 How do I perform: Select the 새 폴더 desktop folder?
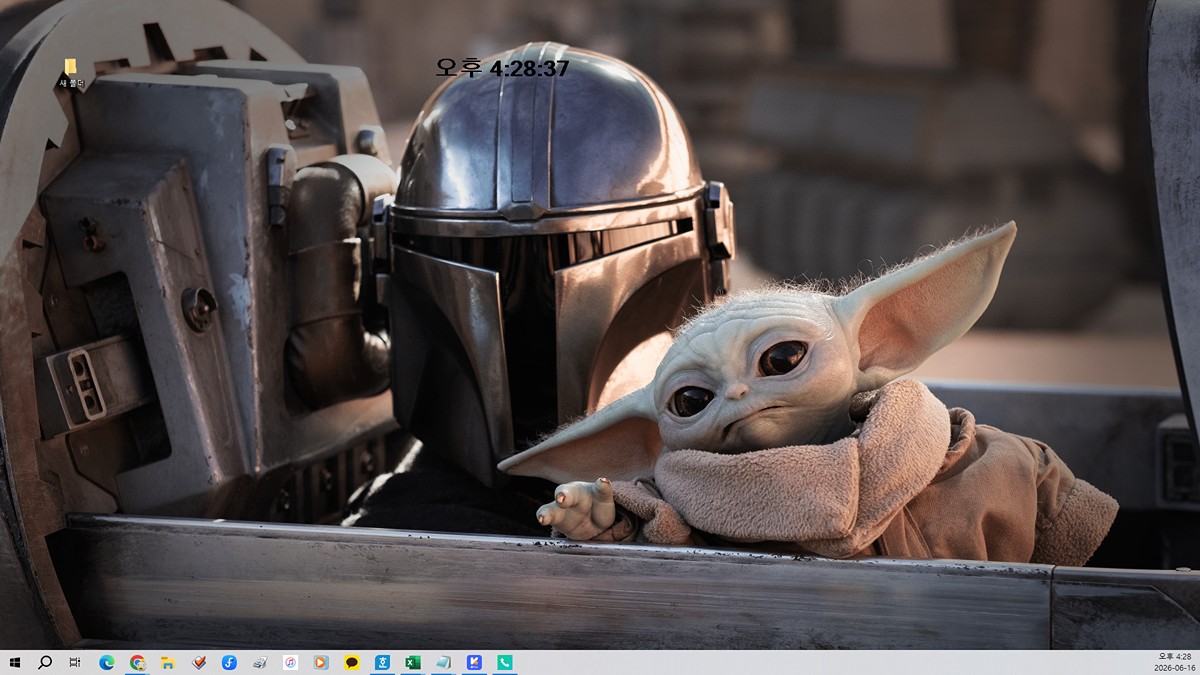pyautogui.click(x=71, y=73)
